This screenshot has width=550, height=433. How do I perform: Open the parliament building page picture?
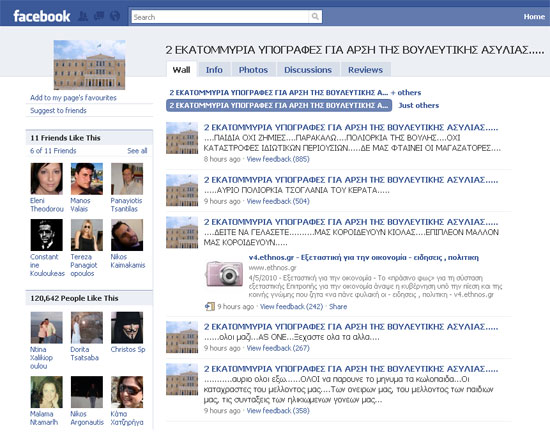(x=89, y=65)
